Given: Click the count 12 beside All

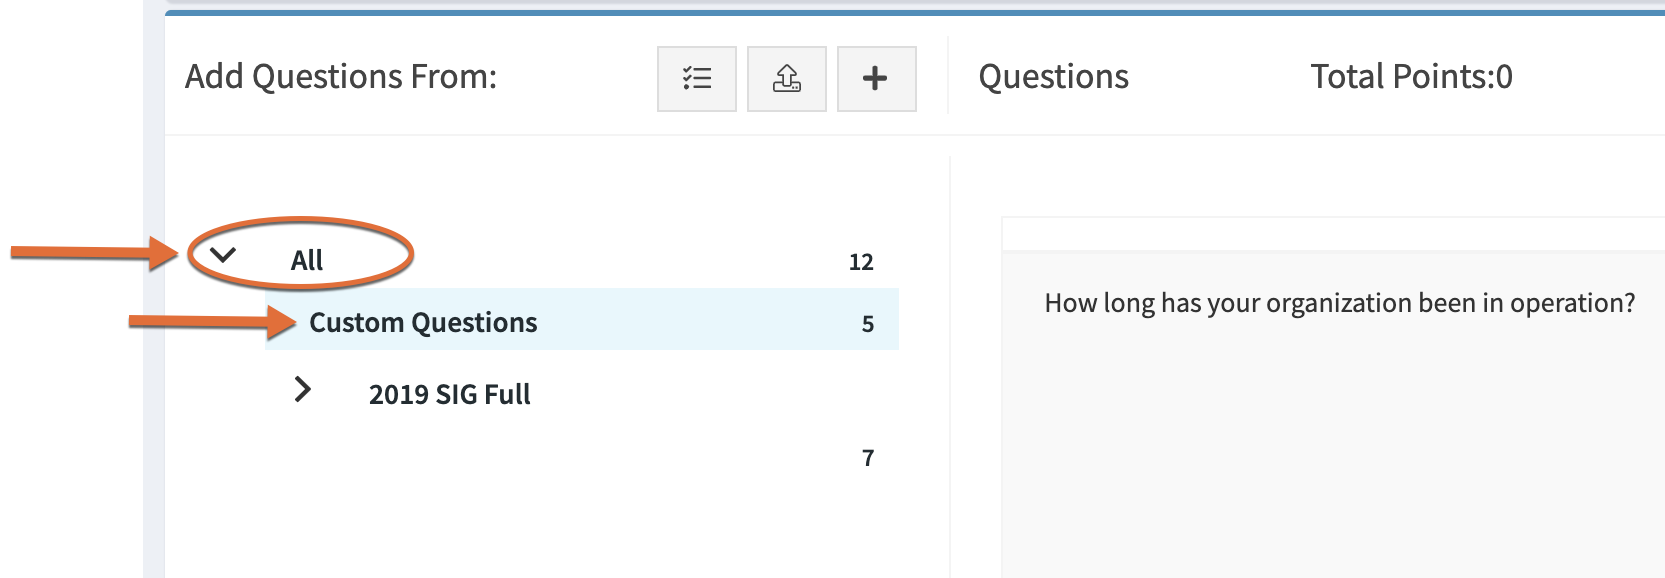Looking at the screenshot, I should click(861, 262).
